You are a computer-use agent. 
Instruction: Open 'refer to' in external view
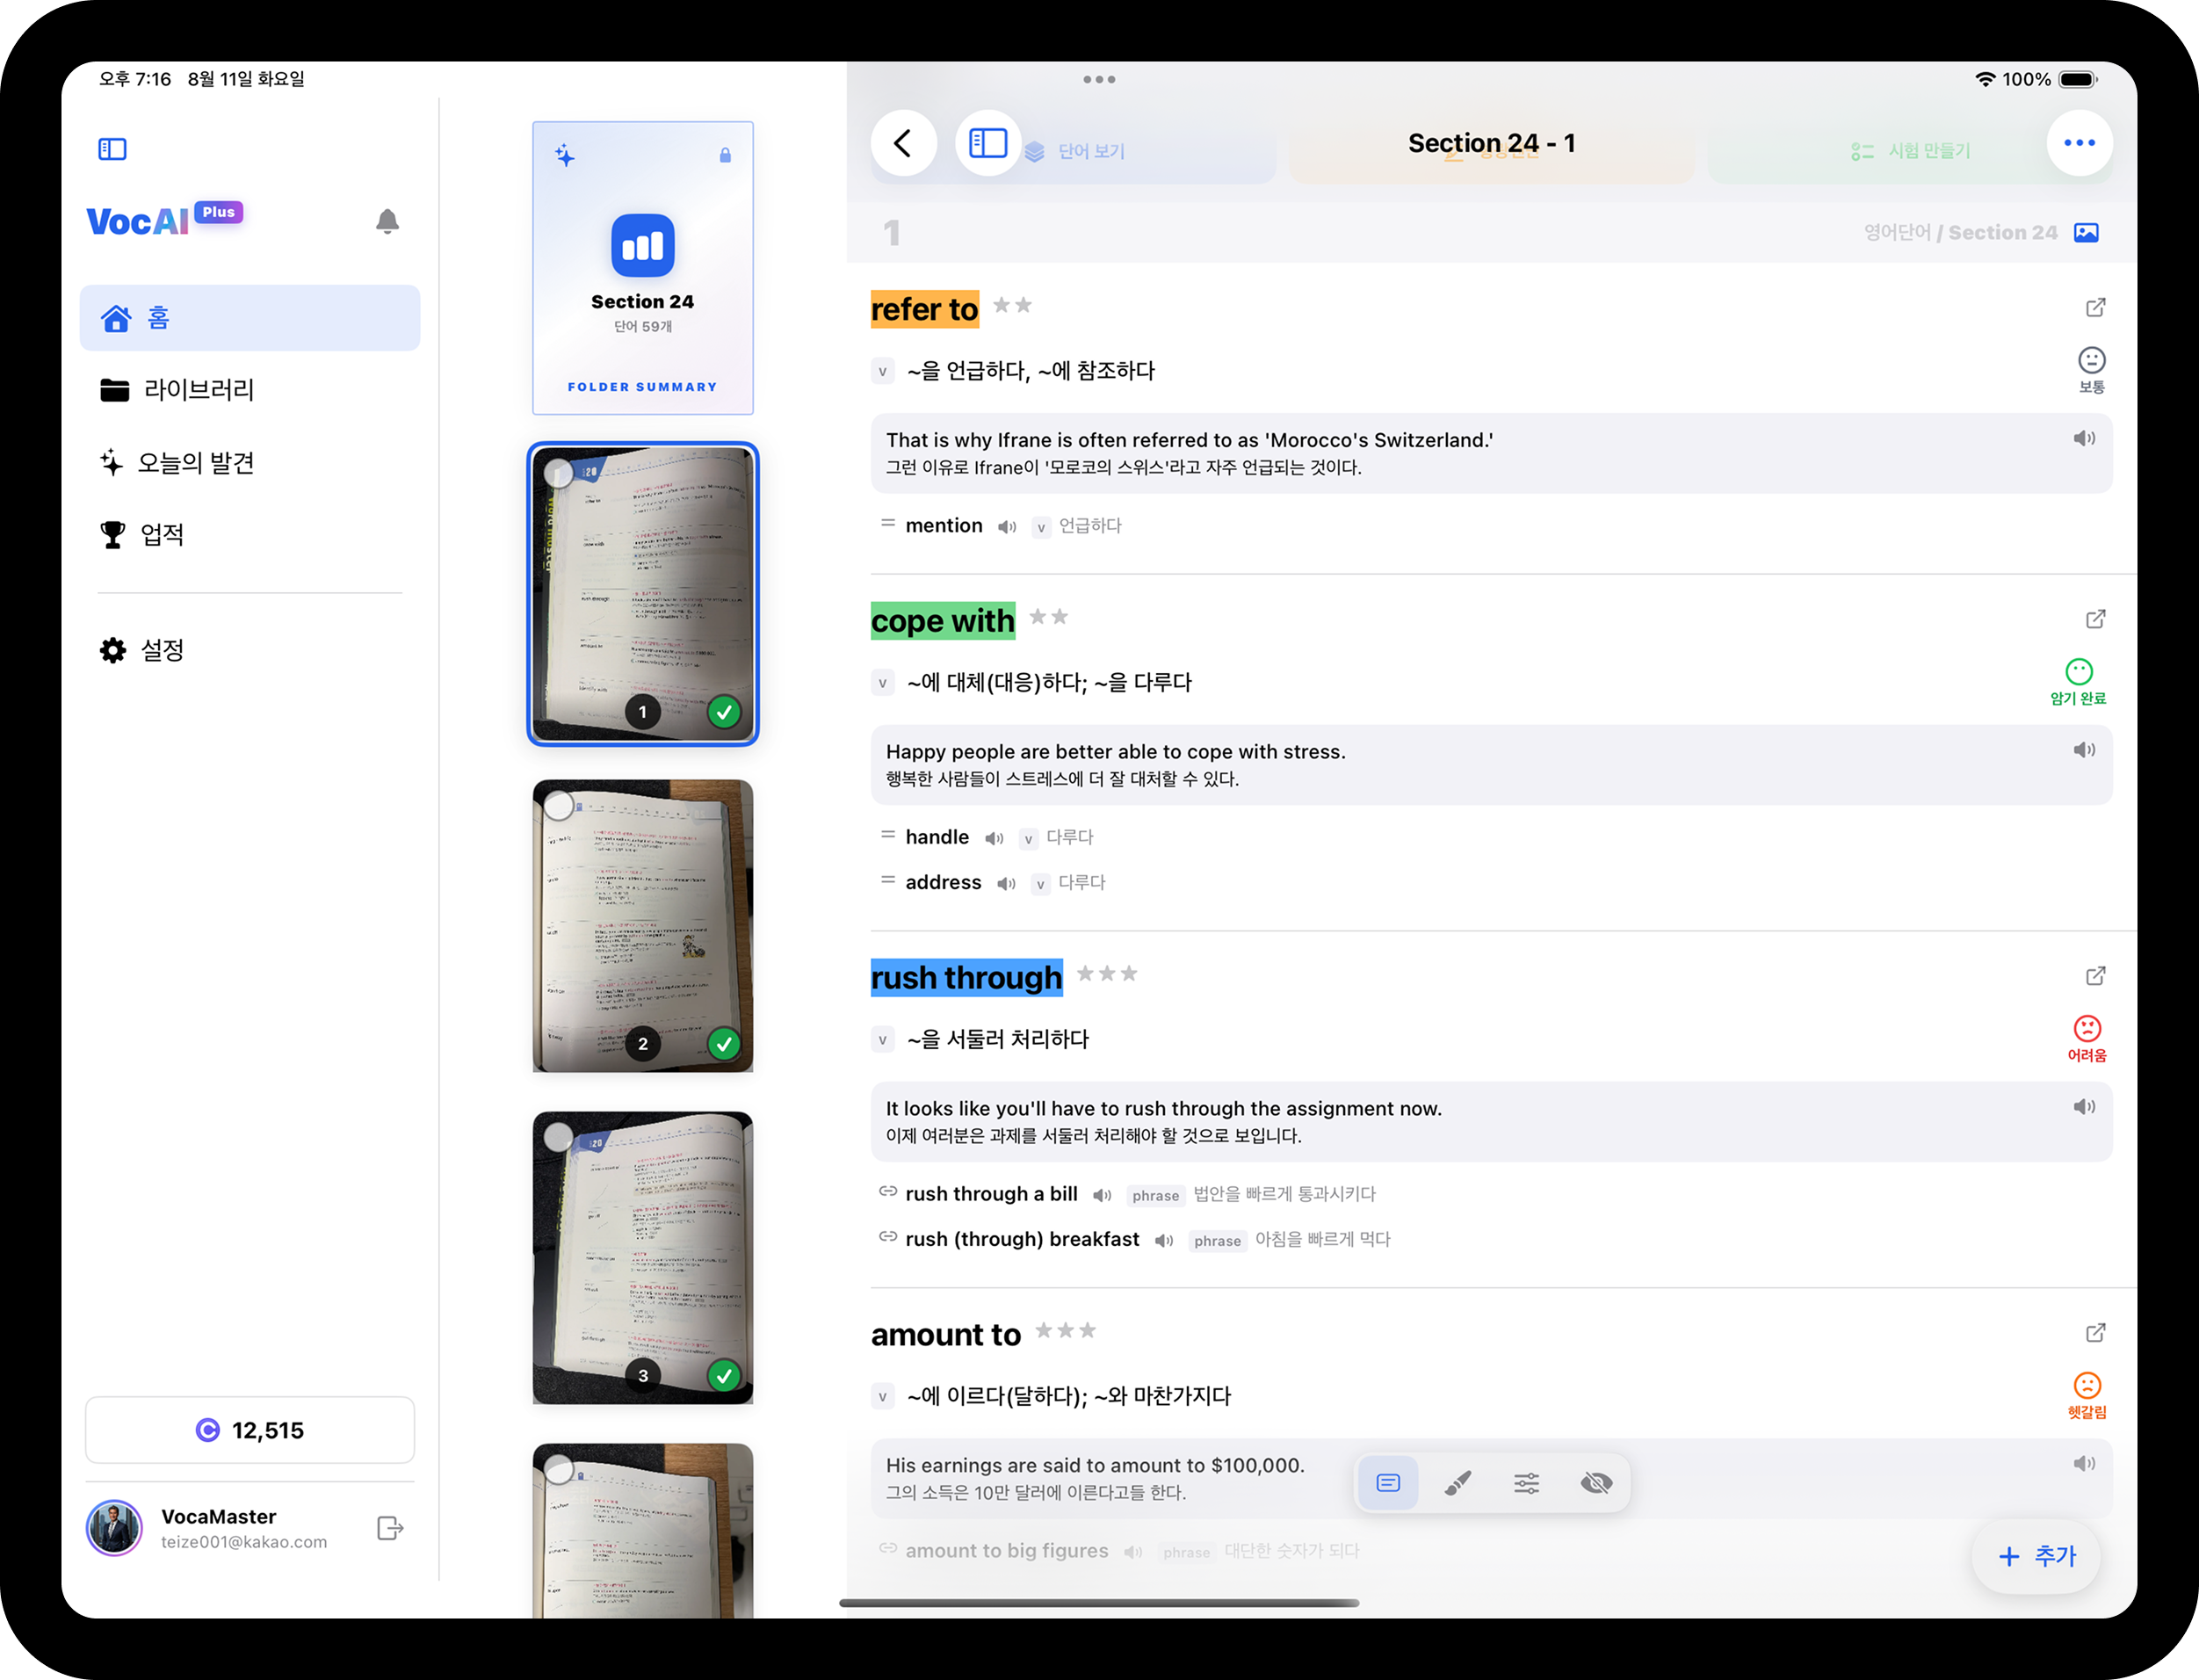click(2096, 307)
